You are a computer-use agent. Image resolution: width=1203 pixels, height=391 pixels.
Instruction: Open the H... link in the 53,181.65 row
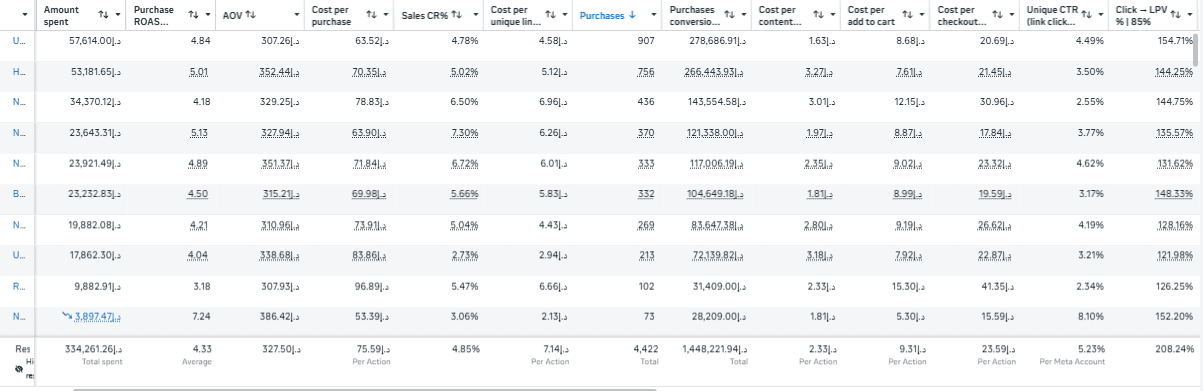coord(19,72)
